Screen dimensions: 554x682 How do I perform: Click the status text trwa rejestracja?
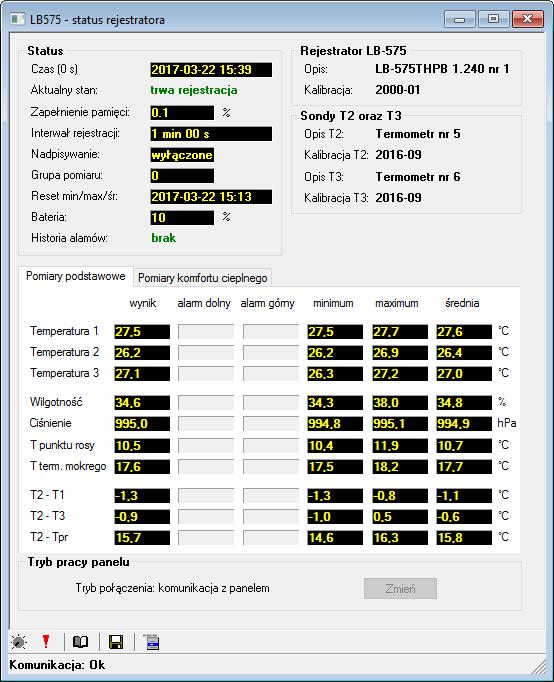point(194,90)
